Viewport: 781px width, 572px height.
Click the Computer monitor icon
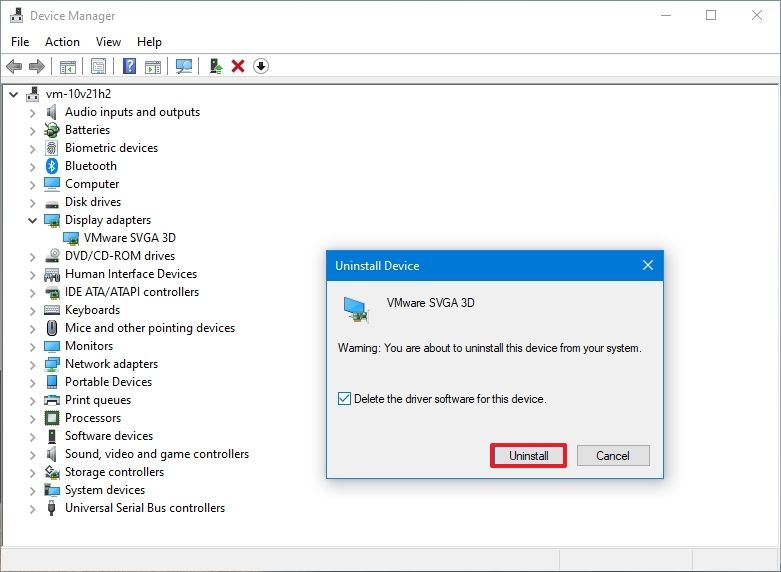52,184
